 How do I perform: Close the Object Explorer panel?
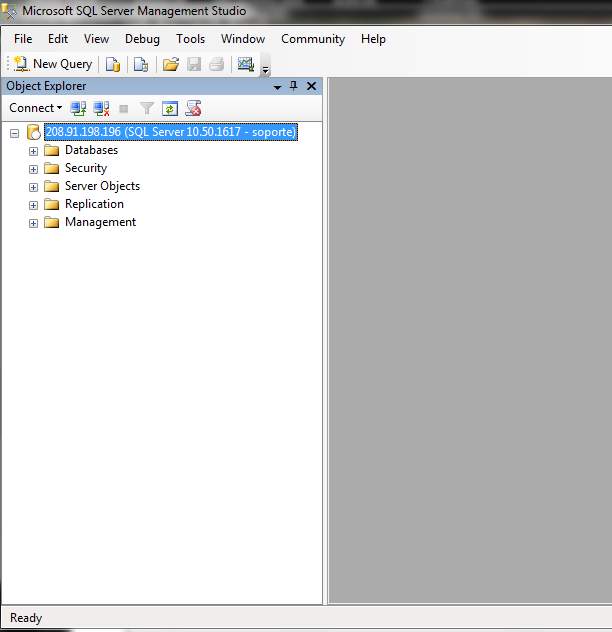pos(311,86)
